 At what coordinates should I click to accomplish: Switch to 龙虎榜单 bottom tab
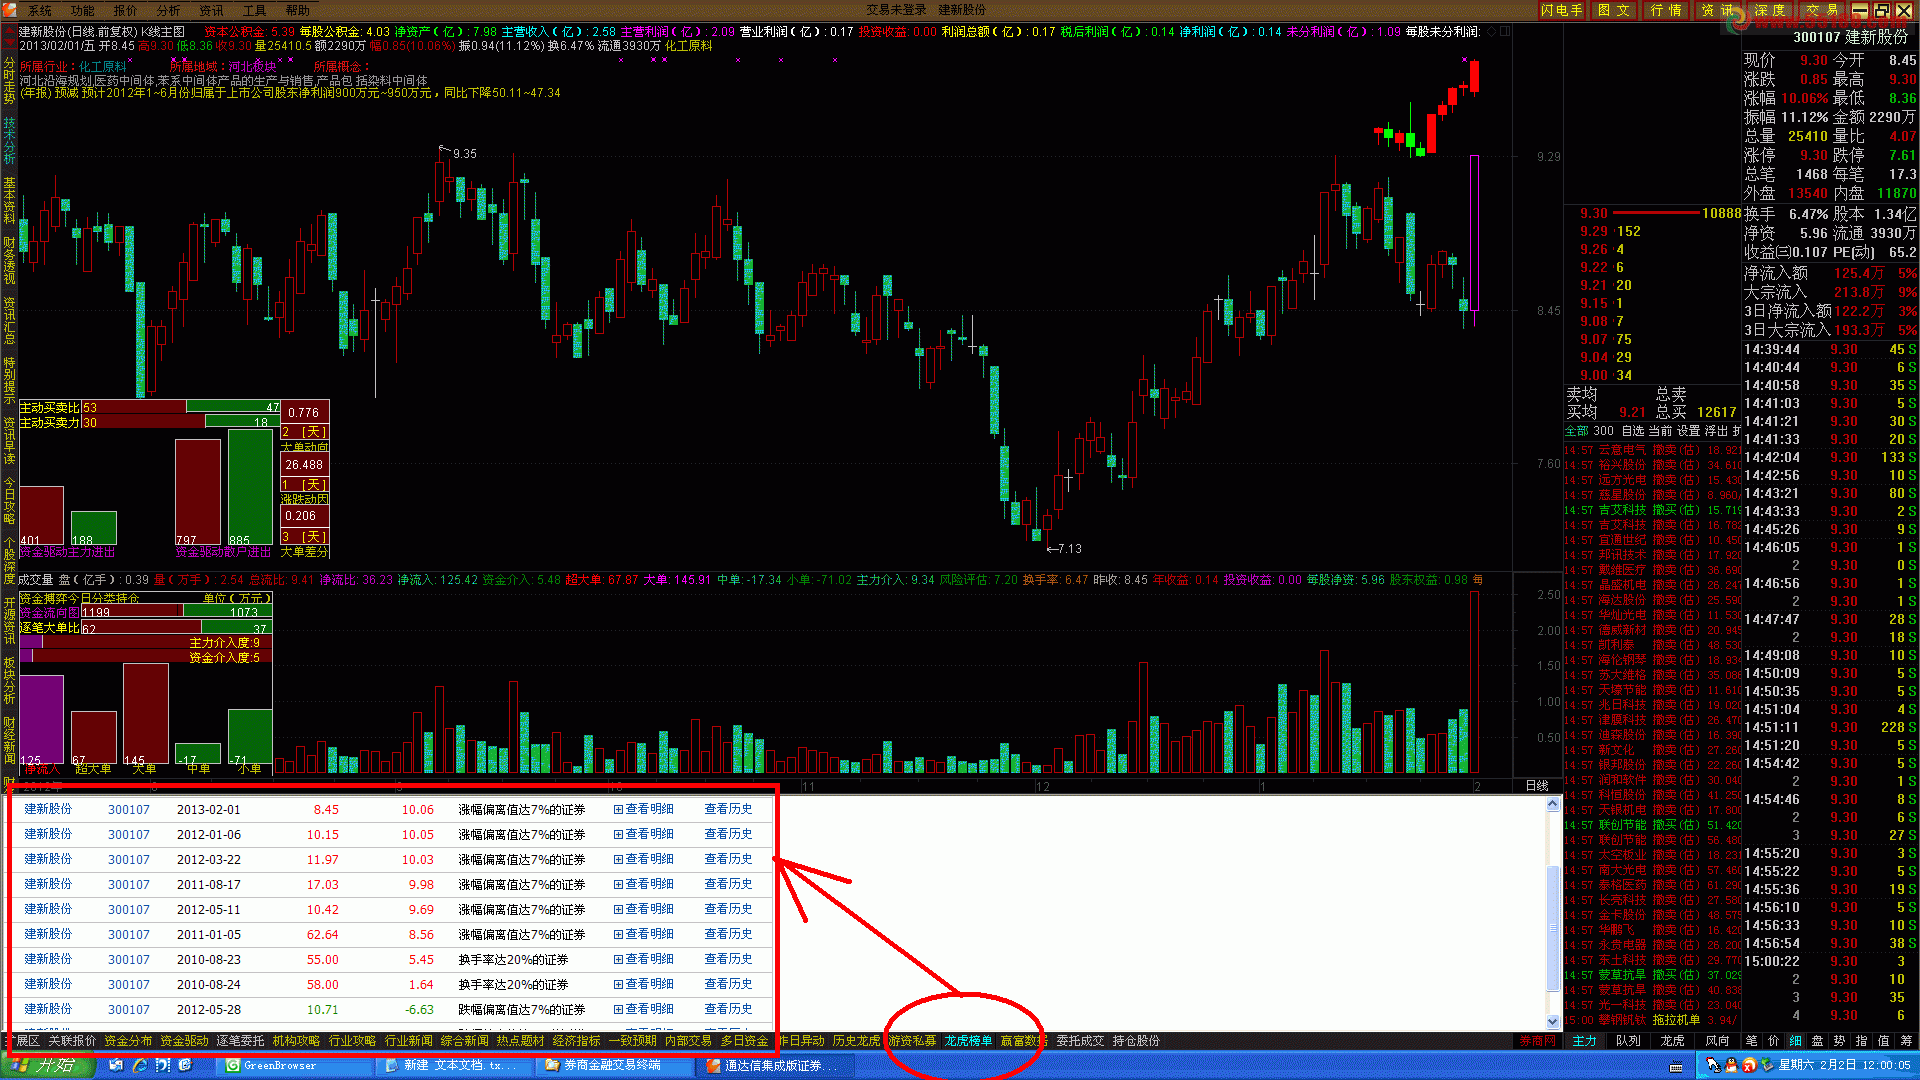click(968, 1041)
